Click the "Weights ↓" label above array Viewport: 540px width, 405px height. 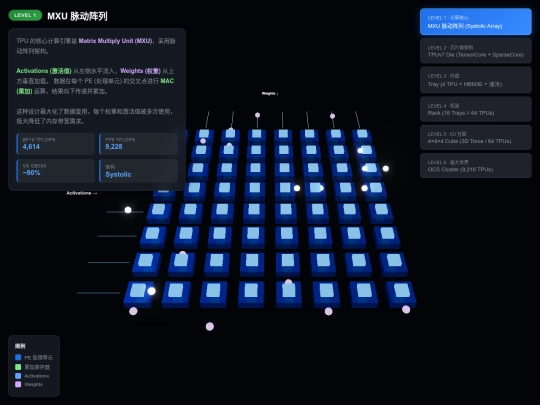pos(270,93)
